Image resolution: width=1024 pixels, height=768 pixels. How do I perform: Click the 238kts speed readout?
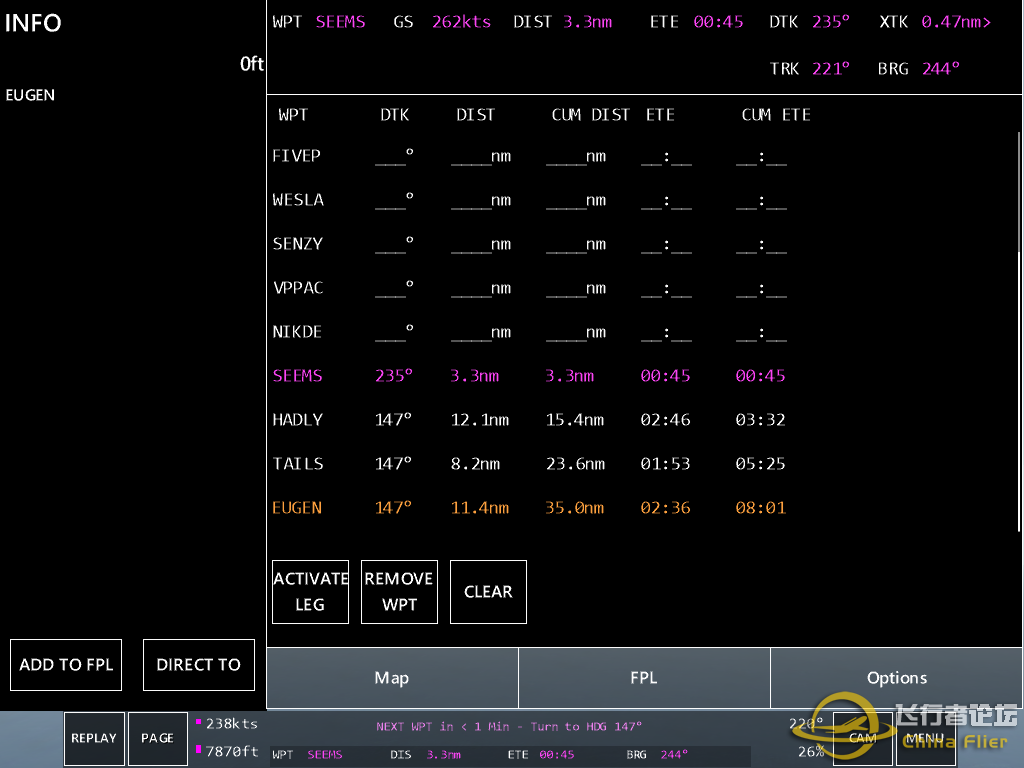(232, 724)
